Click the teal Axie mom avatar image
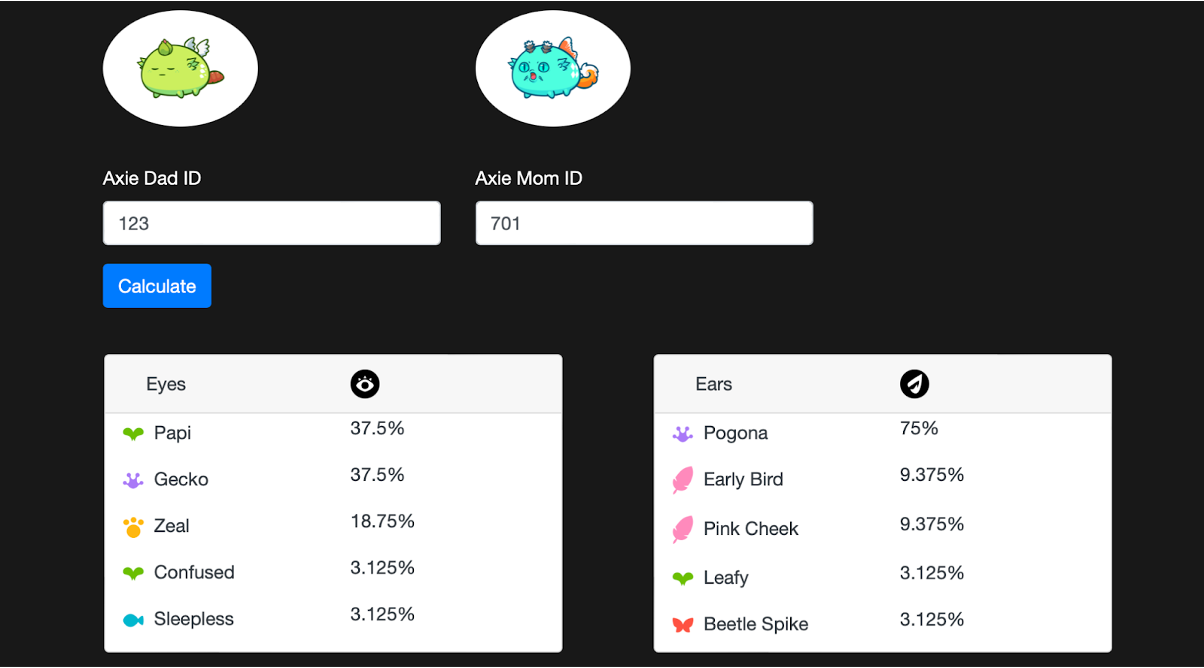The width and height of the screenshot is (1204, 668). tap(552, 68)
